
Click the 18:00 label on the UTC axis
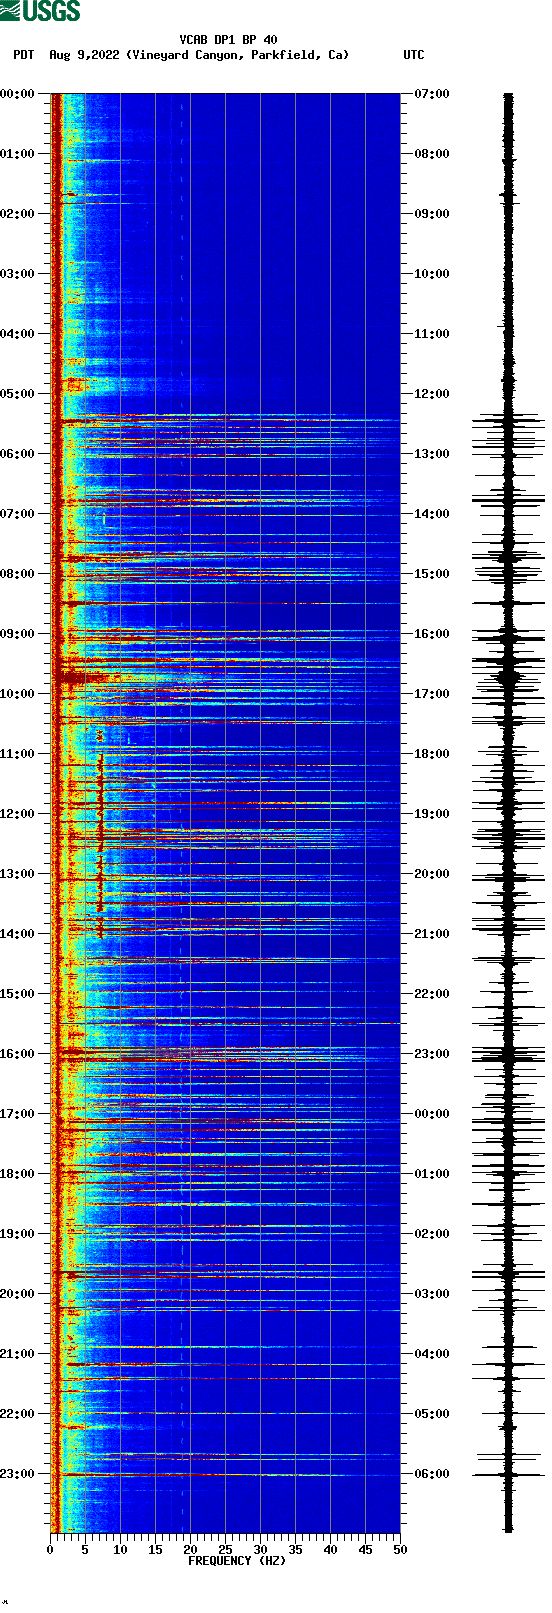click(x=432, y=754)
